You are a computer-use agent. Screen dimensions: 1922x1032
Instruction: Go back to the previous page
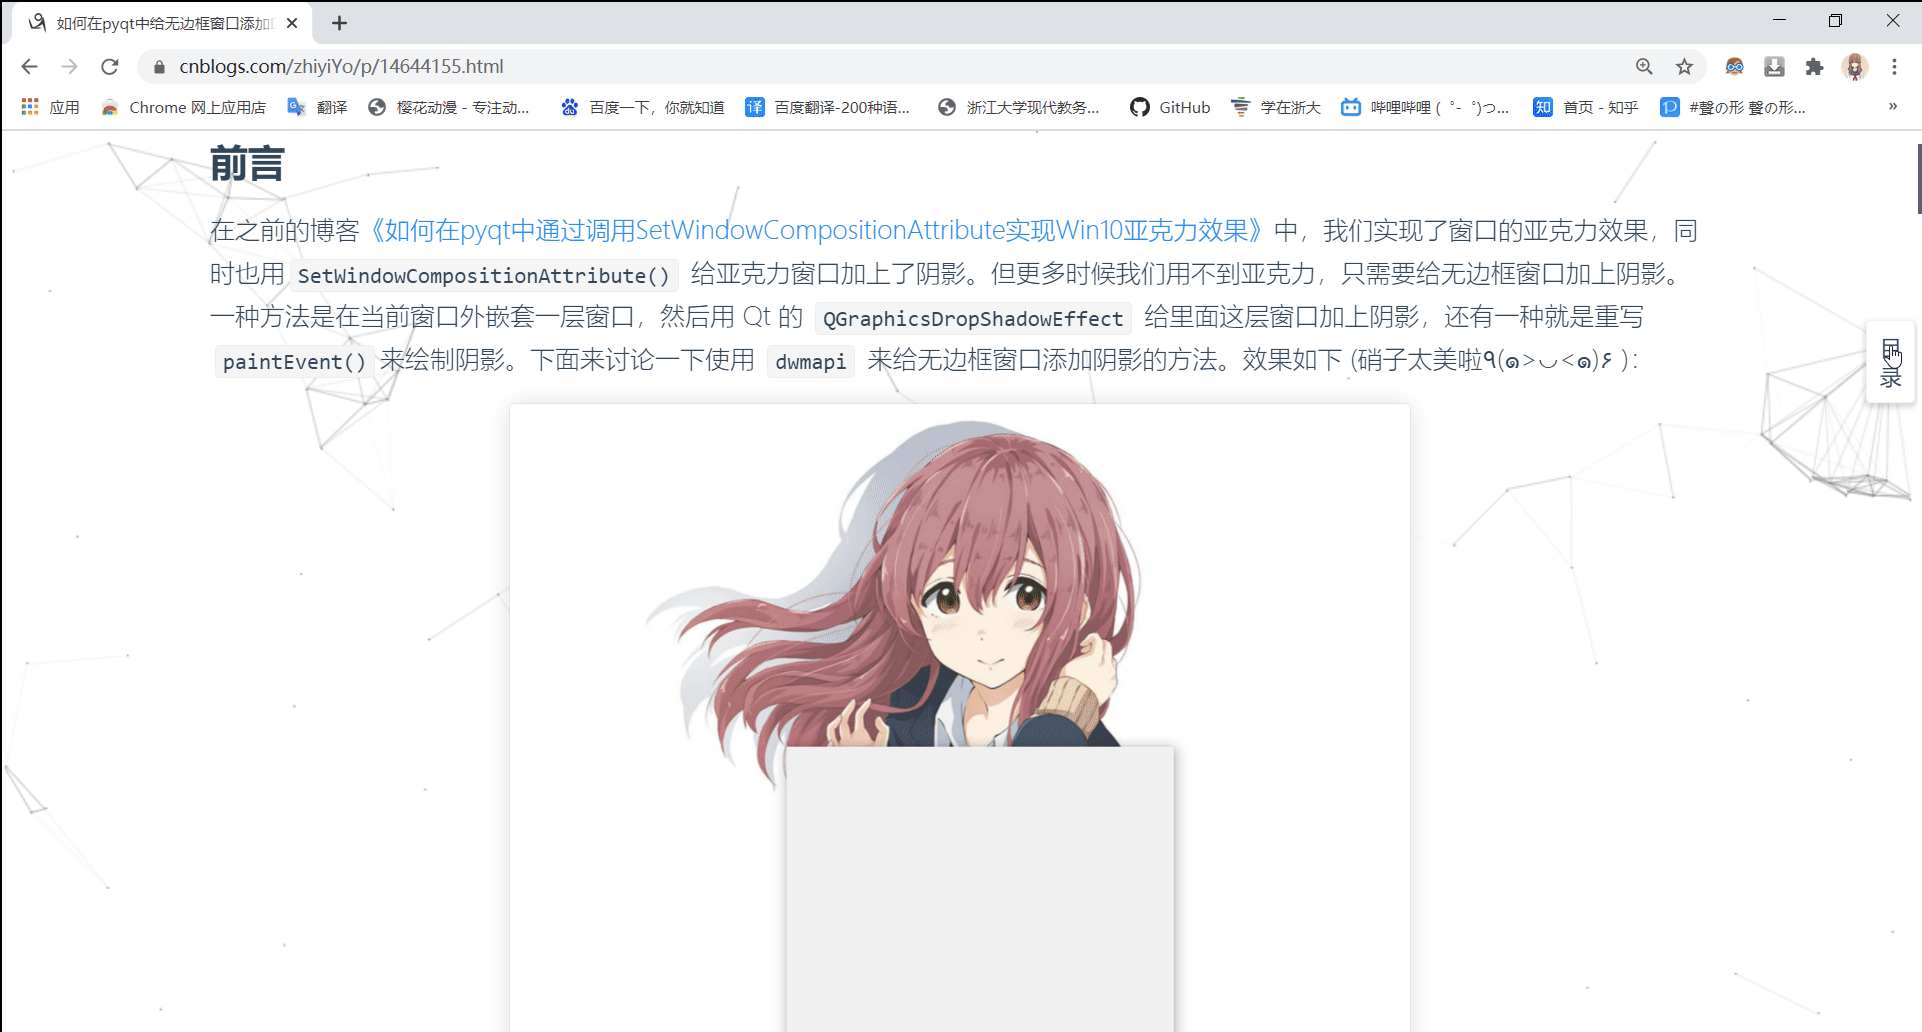tap(29, 66)
